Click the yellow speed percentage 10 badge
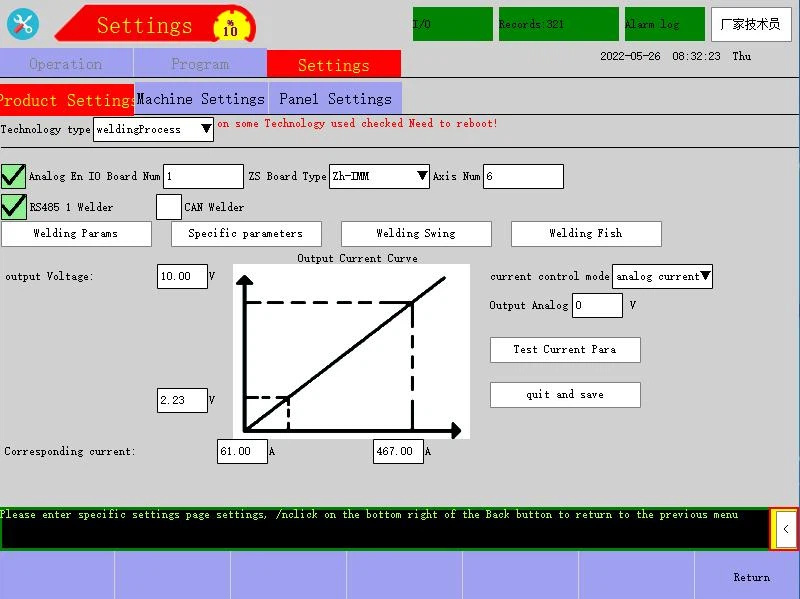Viewport: 800px width, 599px height. click(x=230, y=25)
